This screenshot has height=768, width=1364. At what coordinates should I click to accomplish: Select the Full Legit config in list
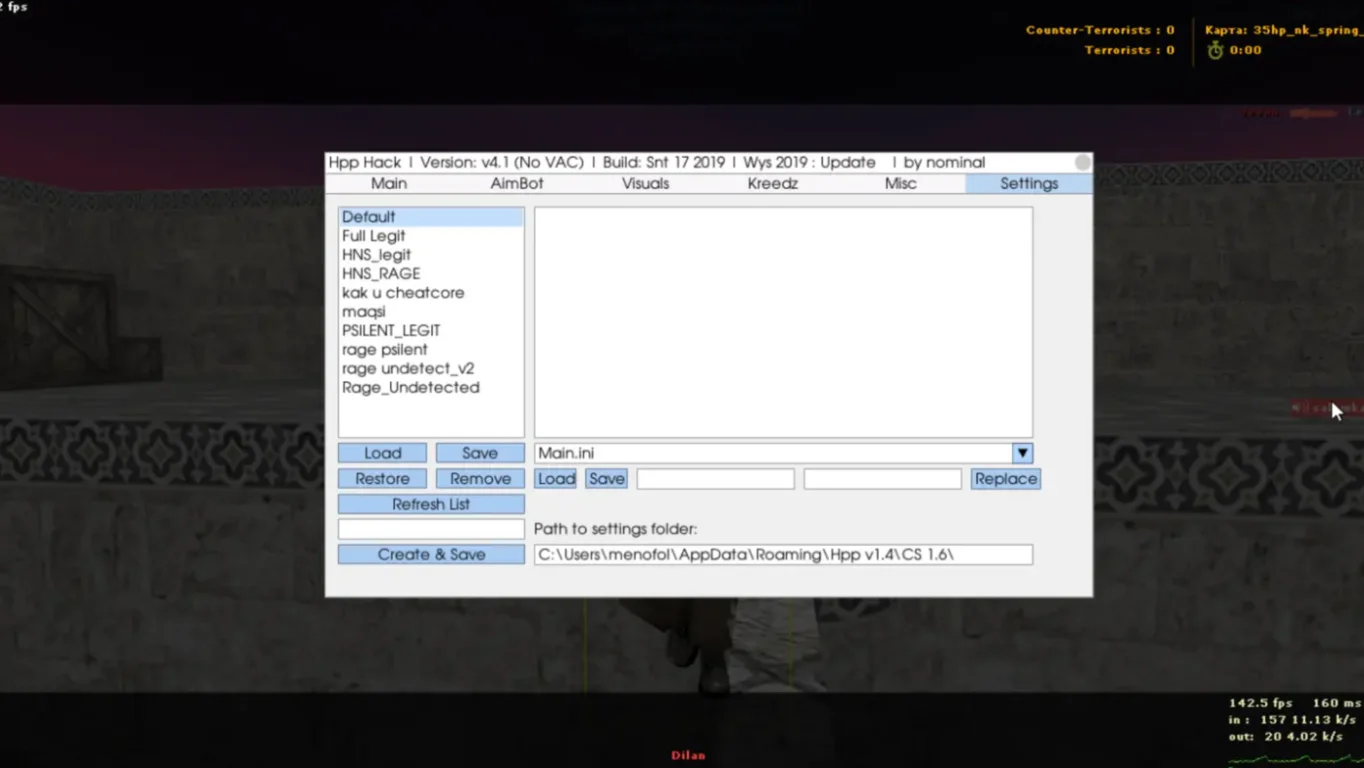[x=374, y=236]
